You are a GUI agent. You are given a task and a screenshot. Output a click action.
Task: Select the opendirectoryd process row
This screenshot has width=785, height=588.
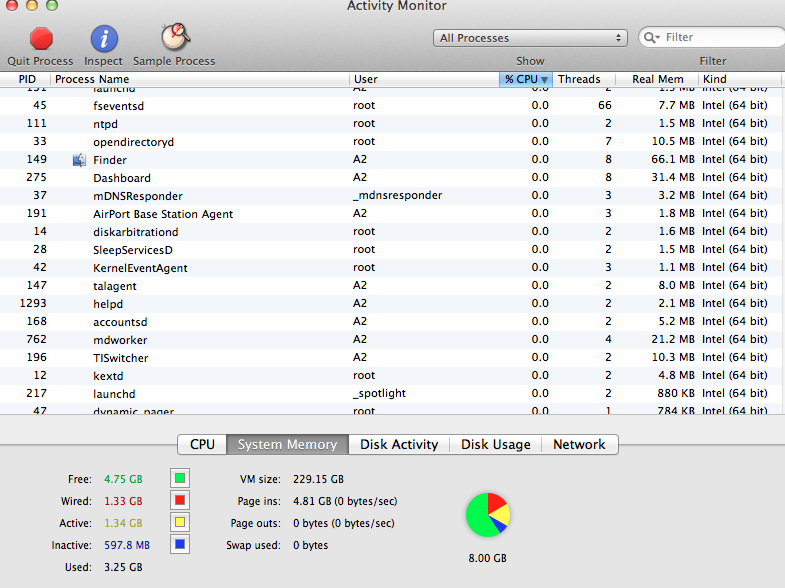pyautogui.click(x=392, y=142)
